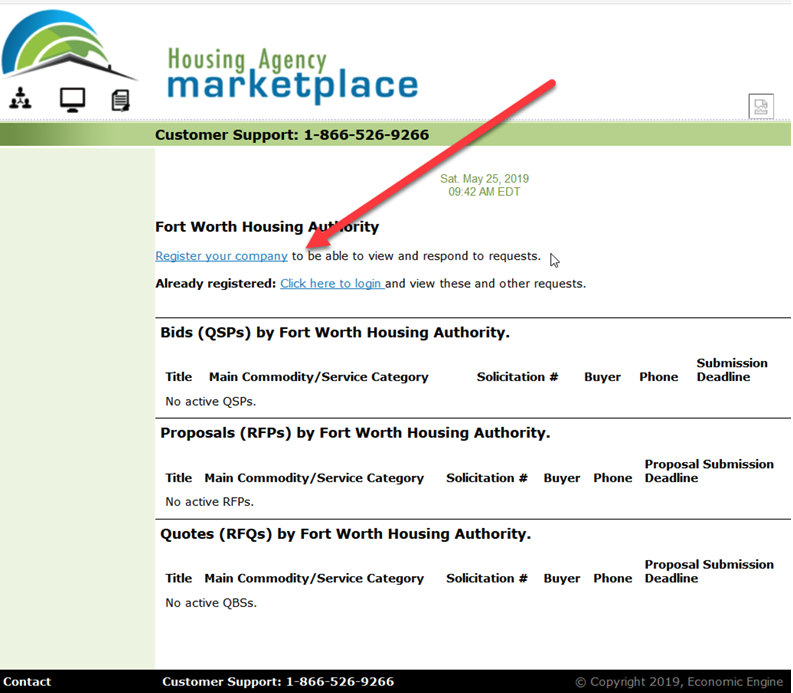Viewport: 793px width, 693px height.
Task: Click the organization hierarchy icon under logo
Action: coord(20,98)
